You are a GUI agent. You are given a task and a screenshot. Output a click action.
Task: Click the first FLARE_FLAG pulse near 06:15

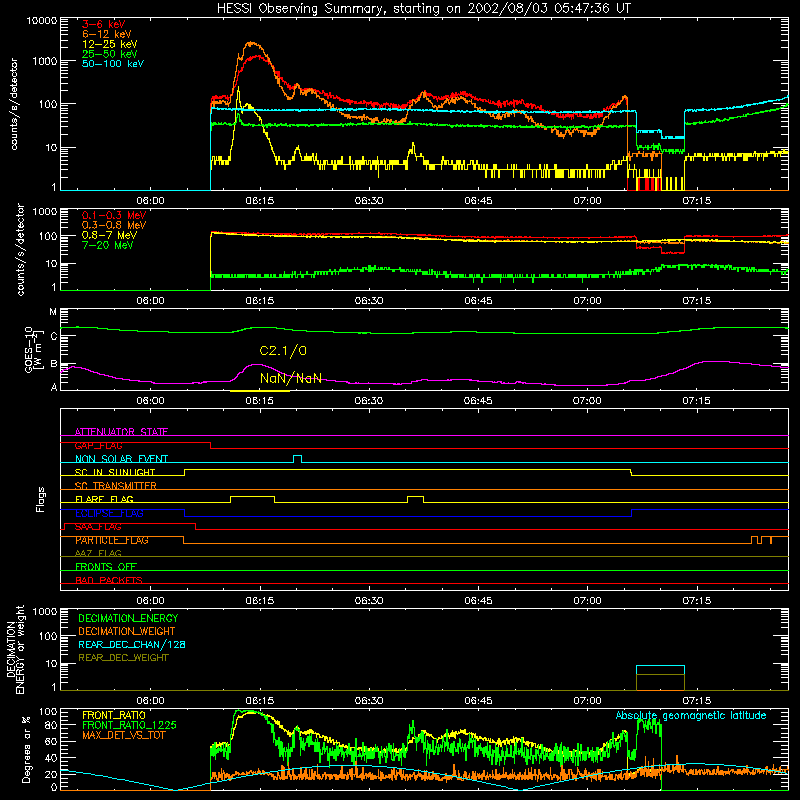point(252,499)
